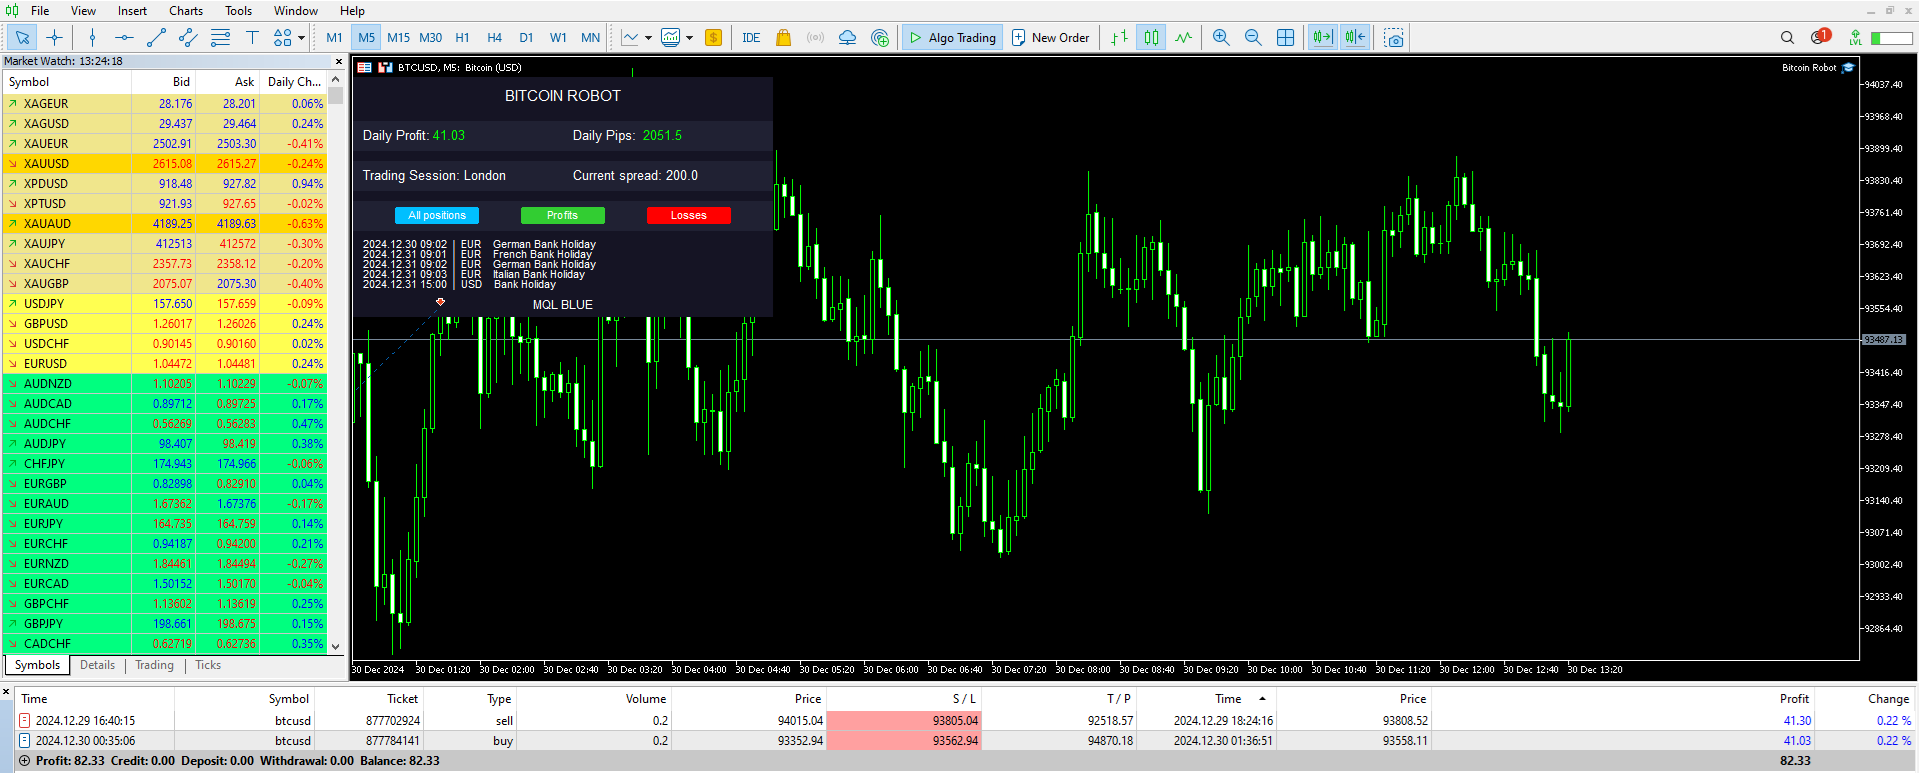
Task: Click the gold dollar trading icon
Action: click(x=714, y=38)
